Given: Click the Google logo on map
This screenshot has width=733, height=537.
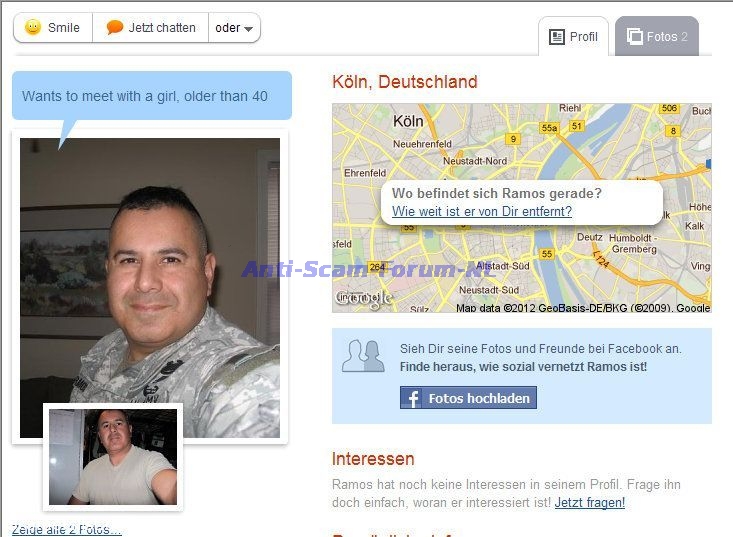Looking at the screenshot, I should (364, 299).
